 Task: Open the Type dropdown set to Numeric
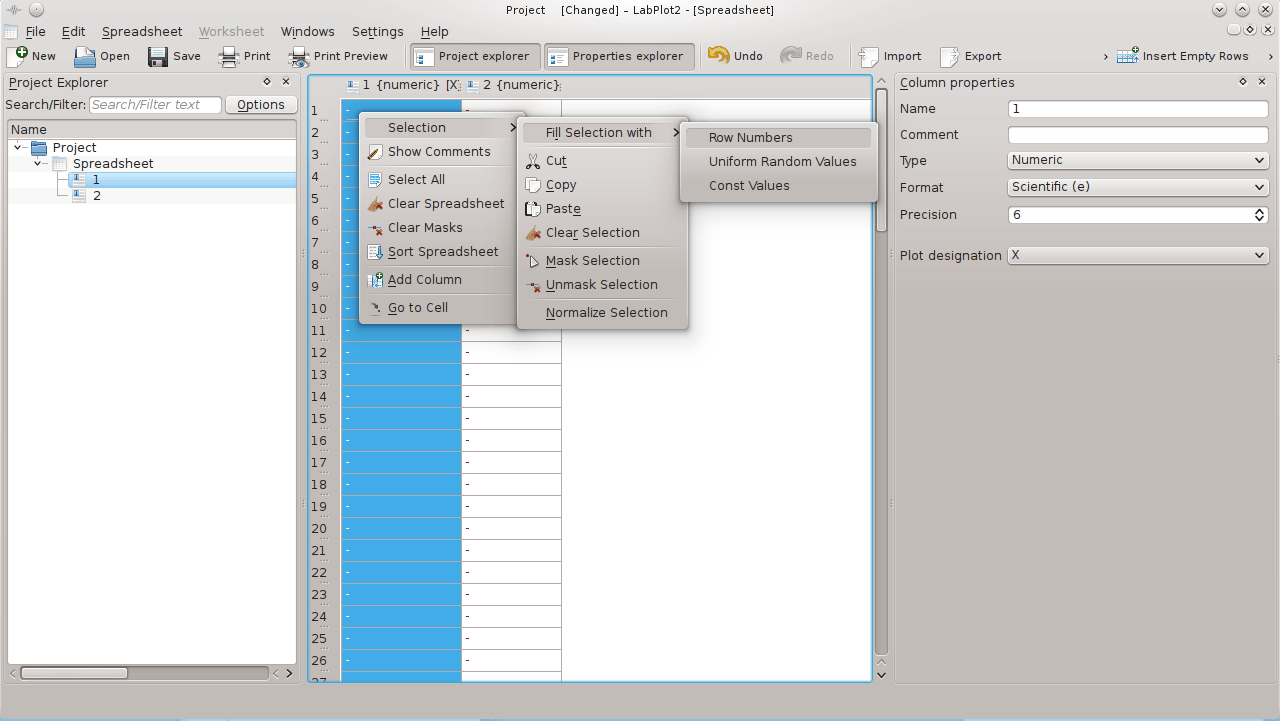point(1137,160)
